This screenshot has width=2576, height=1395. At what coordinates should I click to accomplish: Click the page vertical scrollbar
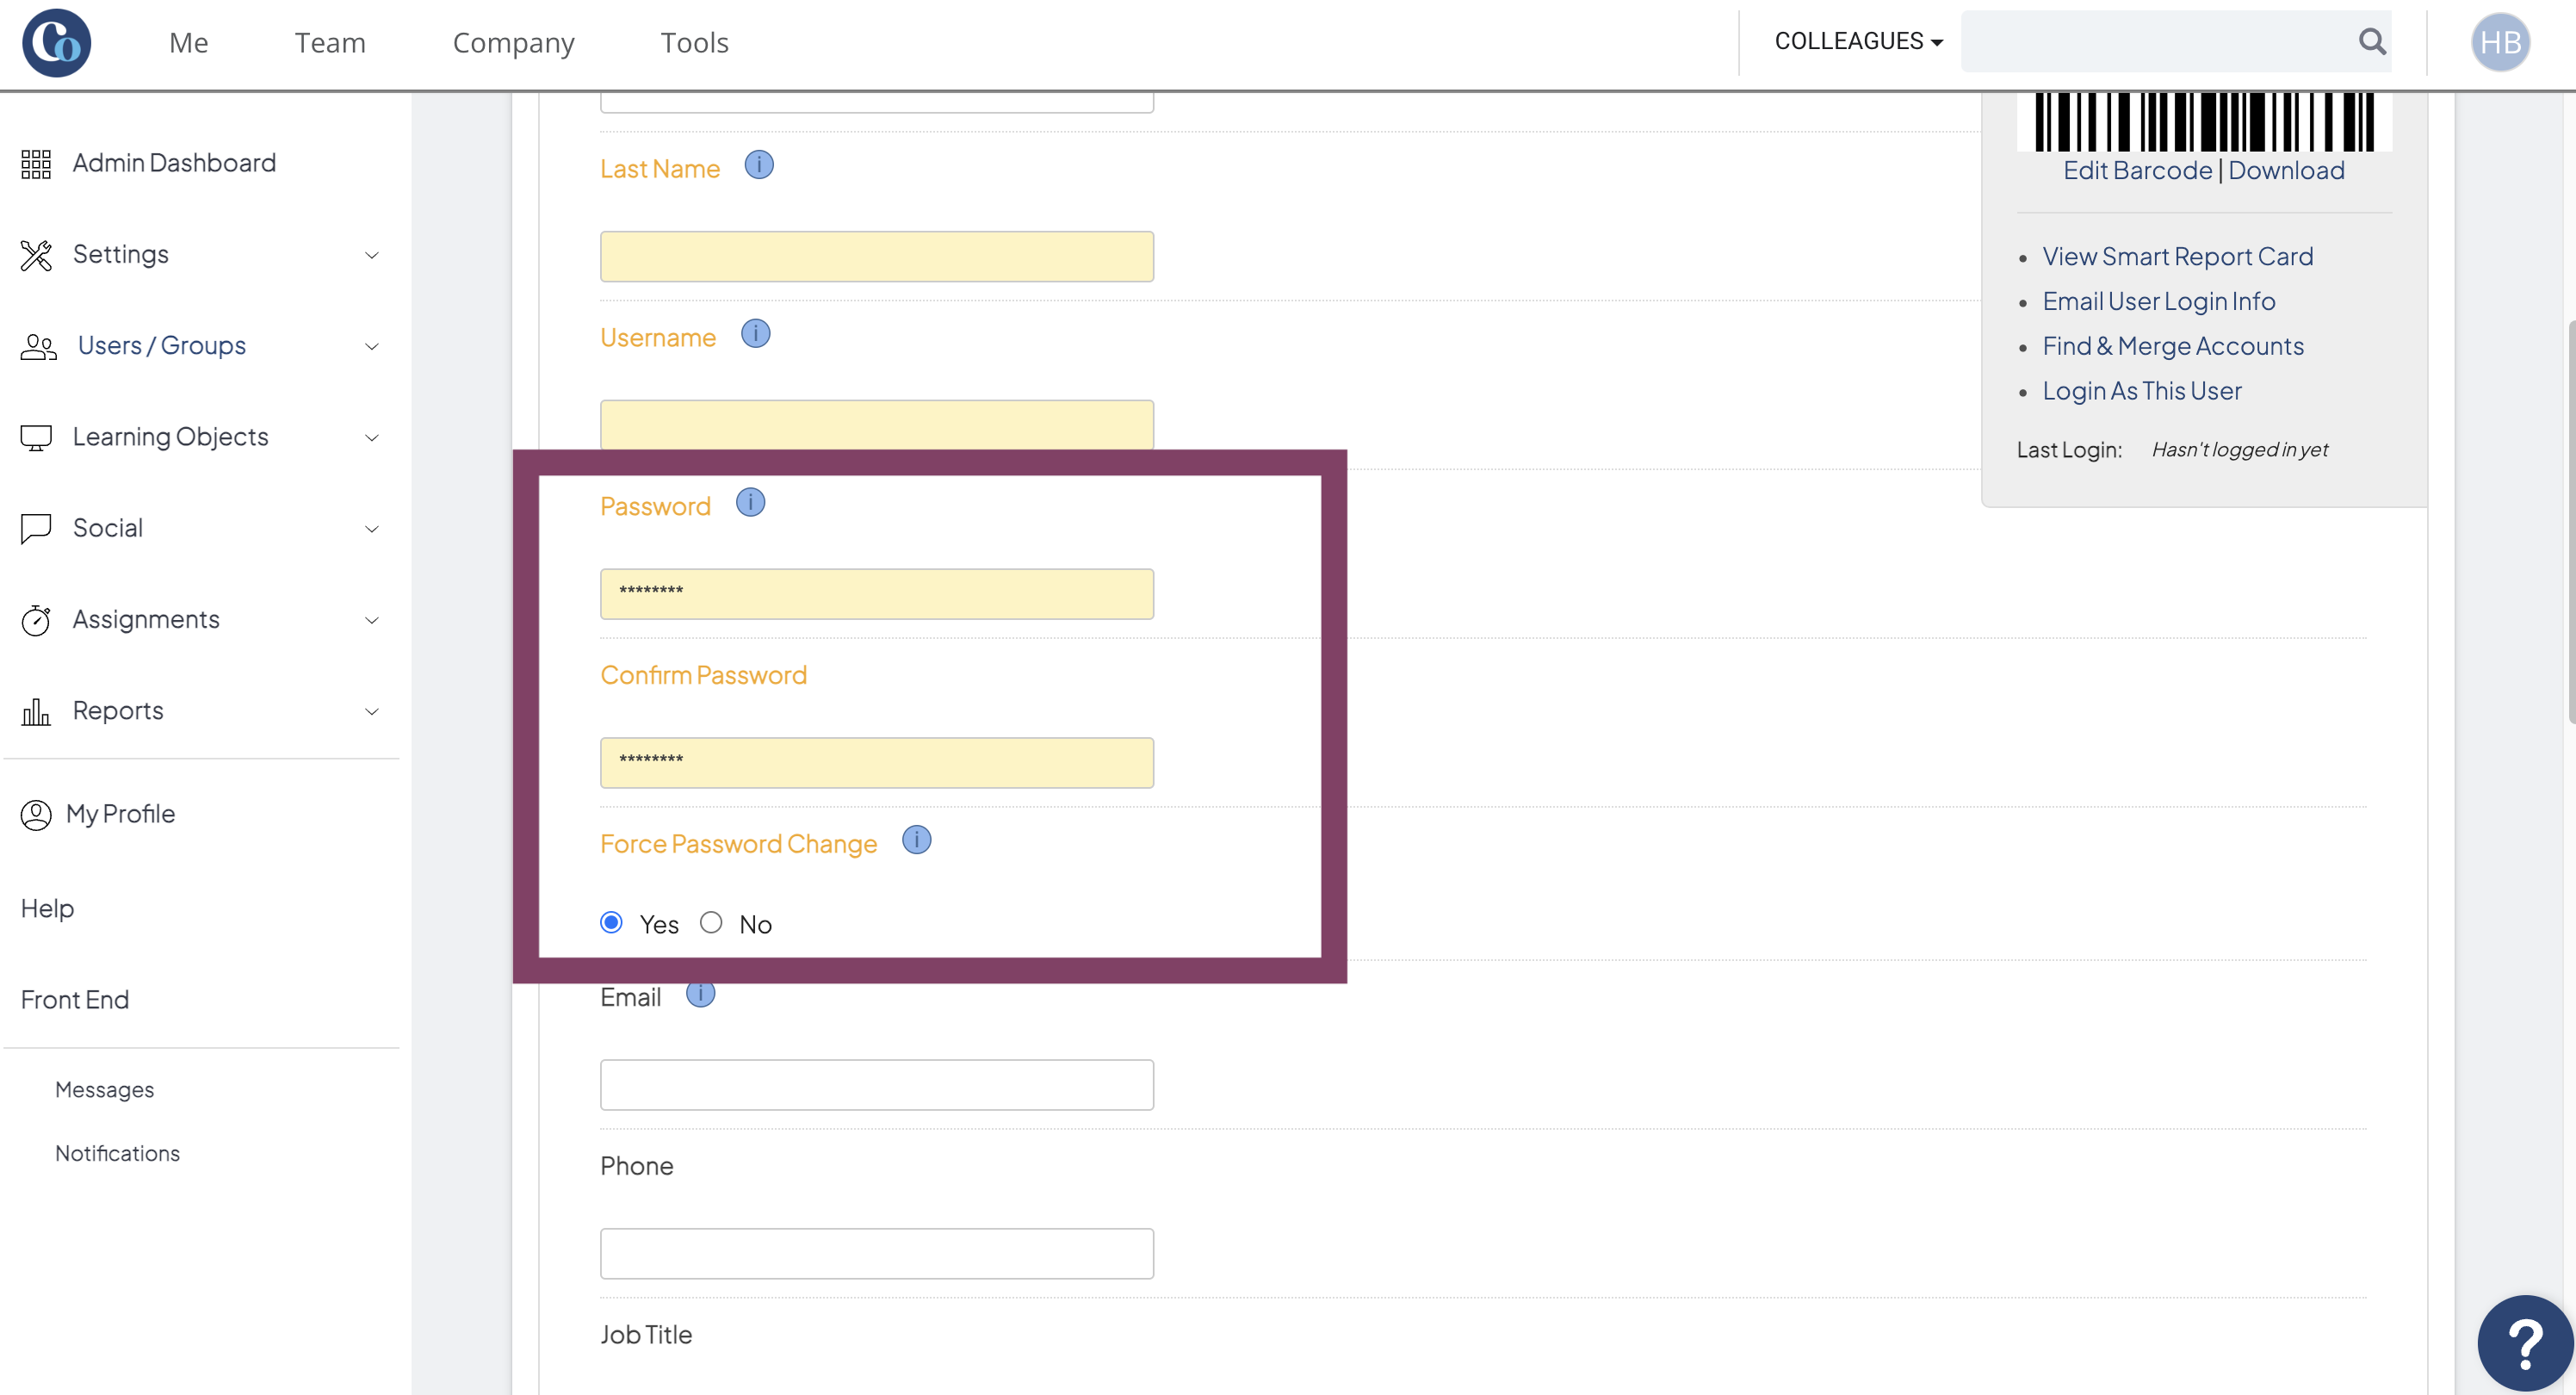click(x=2570, y=520)
